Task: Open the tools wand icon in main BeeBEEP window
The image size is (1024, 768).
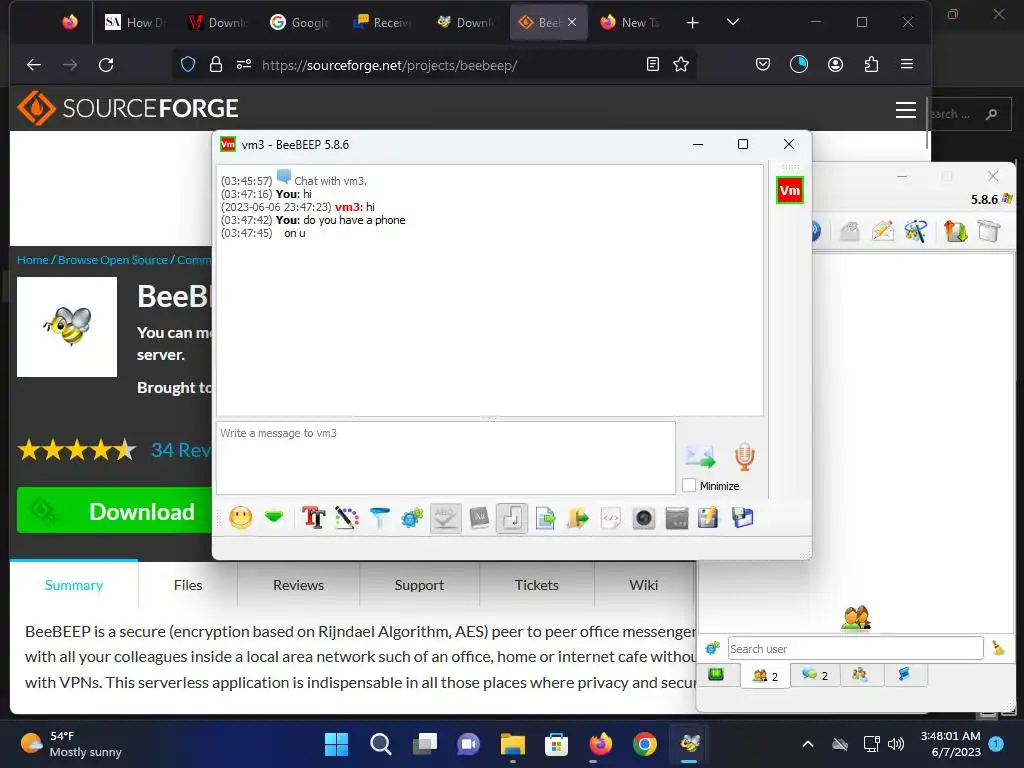Action: click(916, 231)
